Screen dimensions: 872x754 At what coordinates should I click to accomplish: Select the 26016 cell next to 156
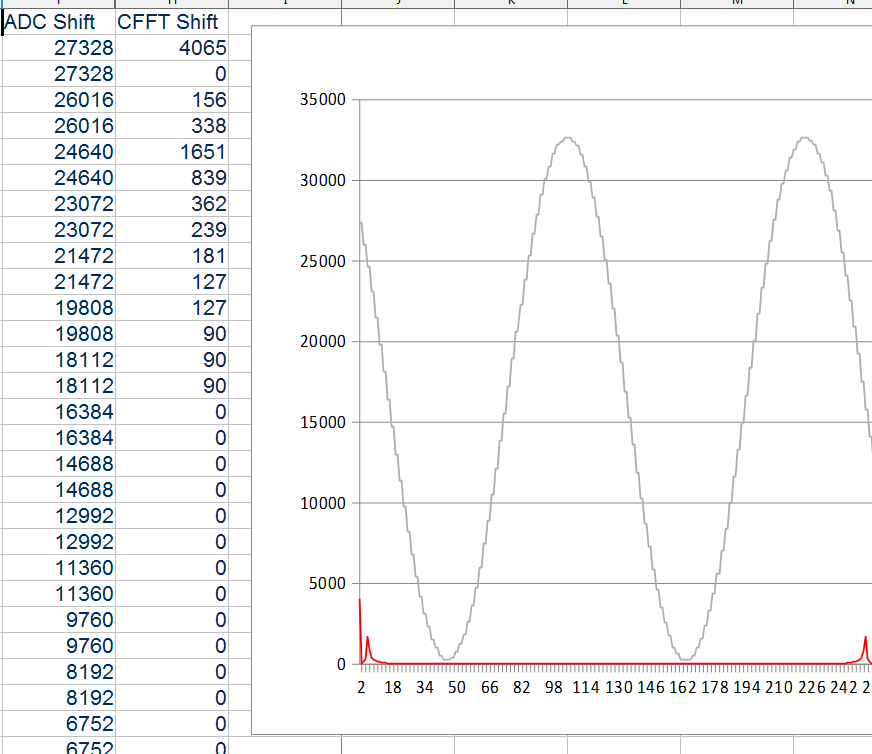(x=58, y=100)
